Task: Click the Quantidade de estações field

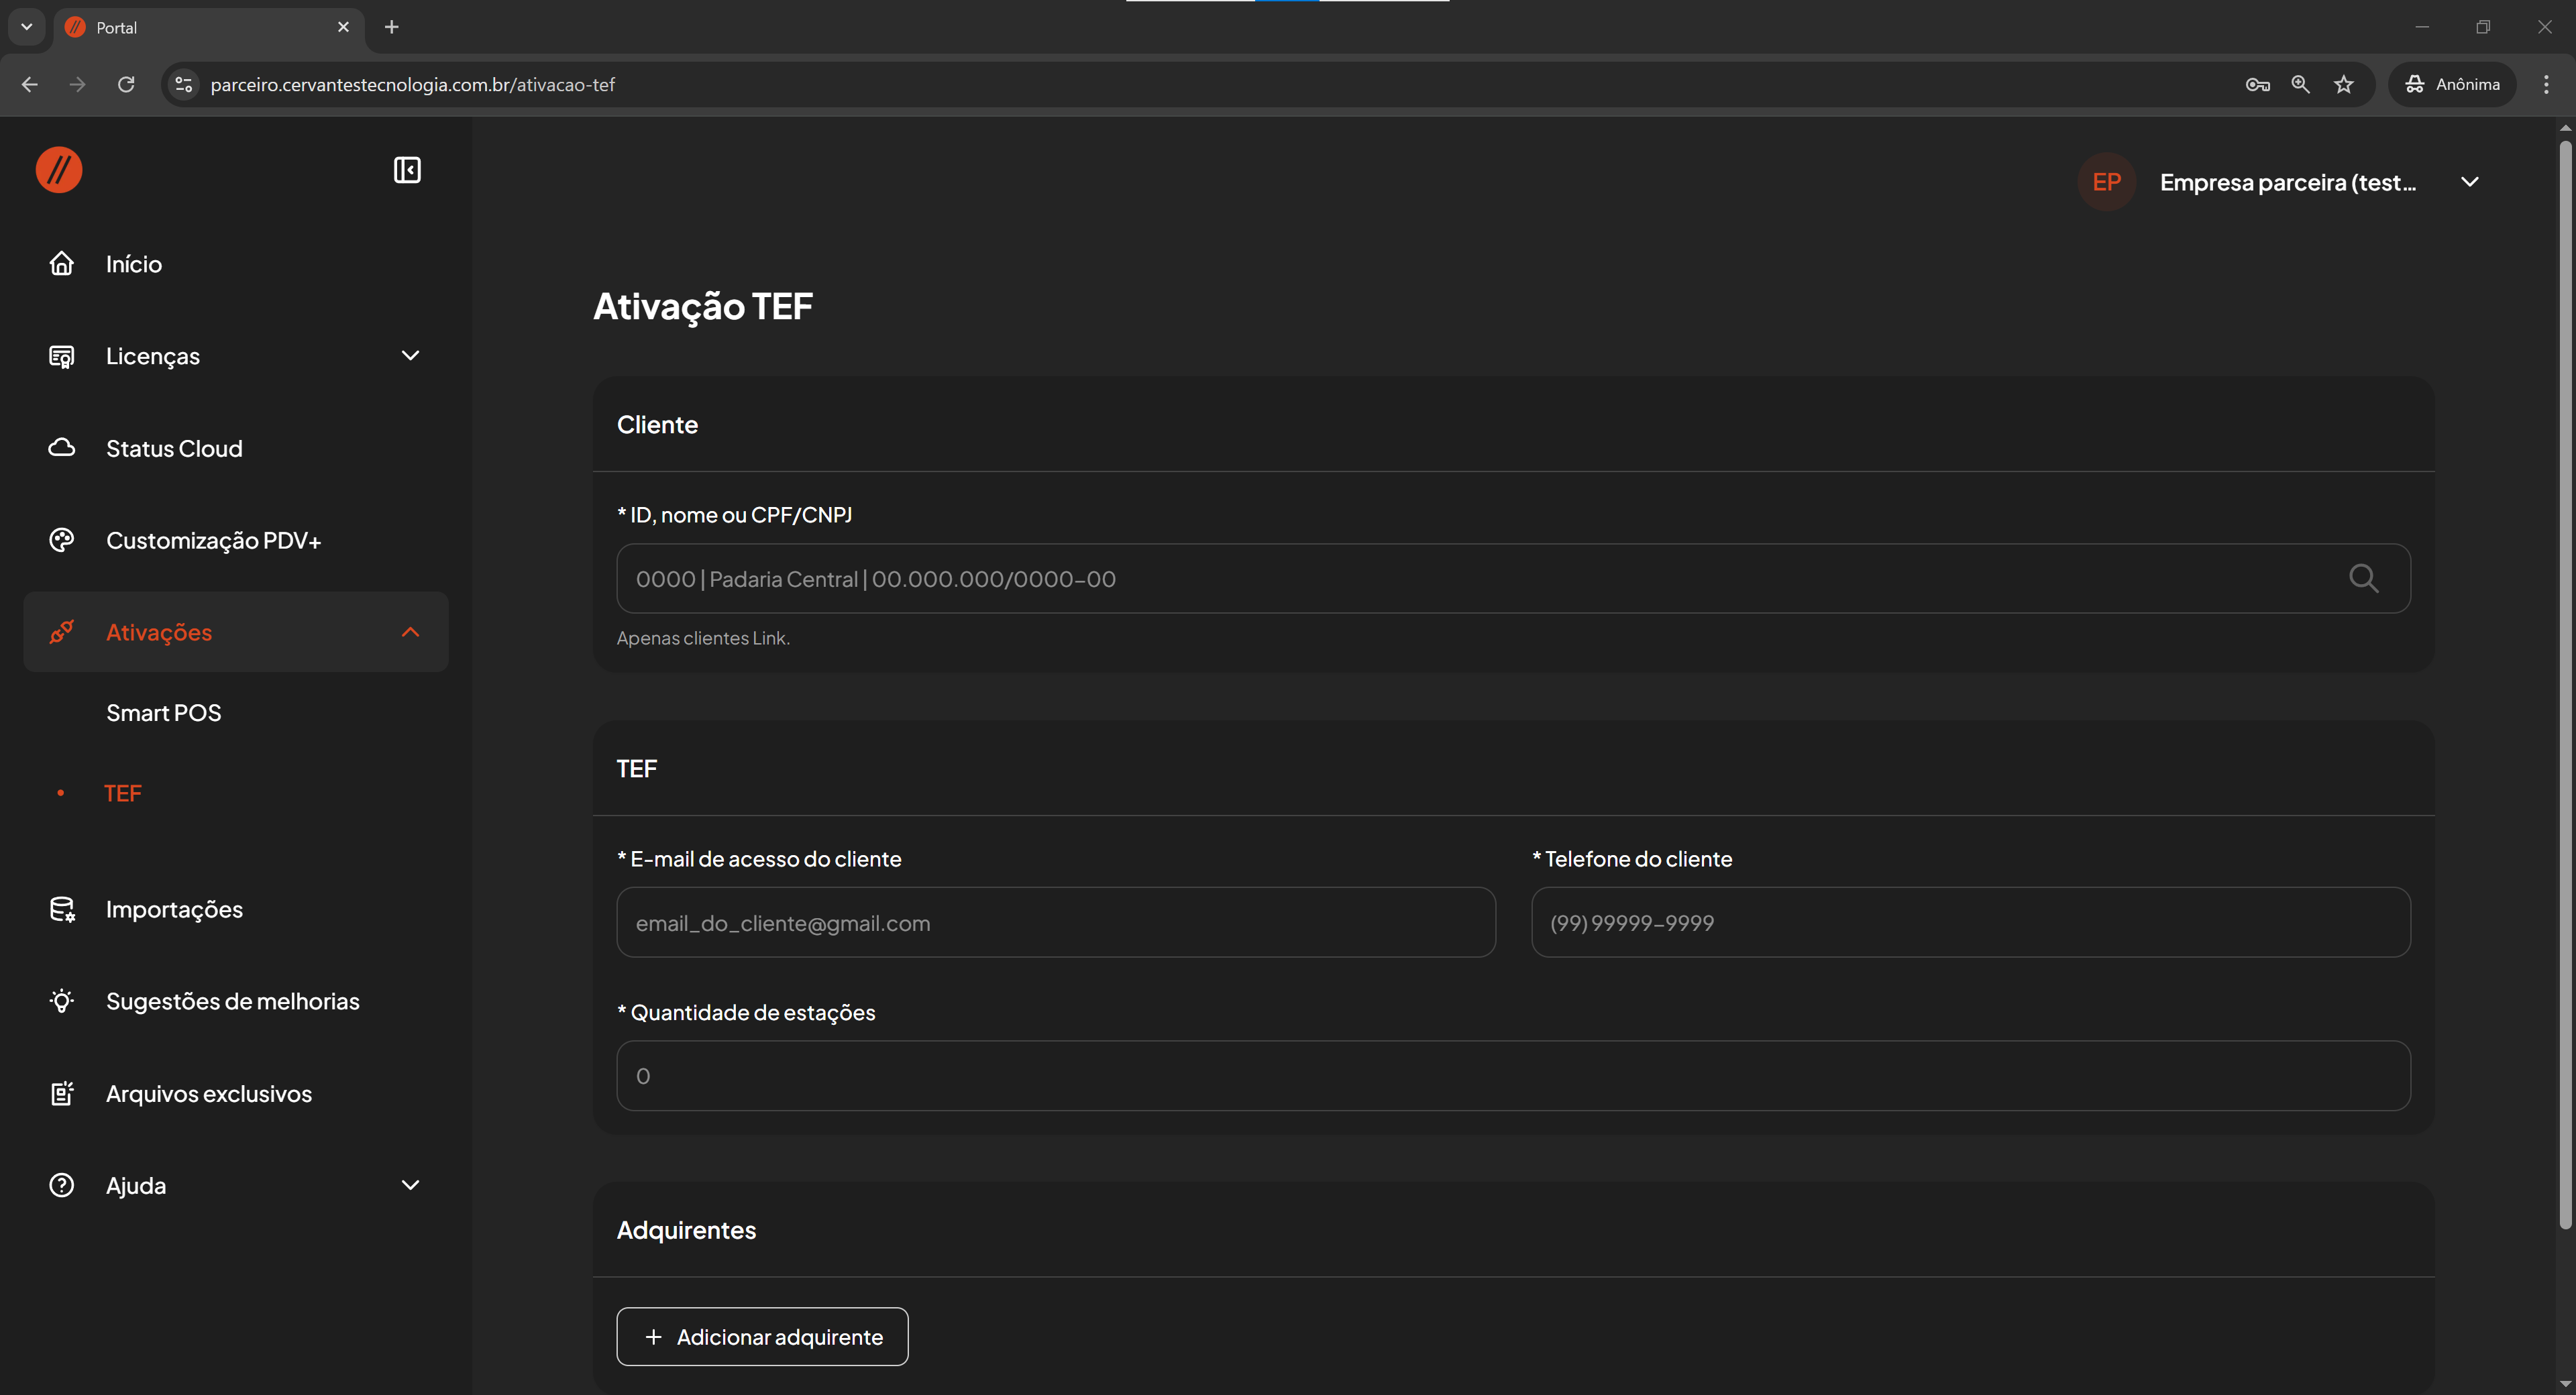Action: click(1512, 1075)
